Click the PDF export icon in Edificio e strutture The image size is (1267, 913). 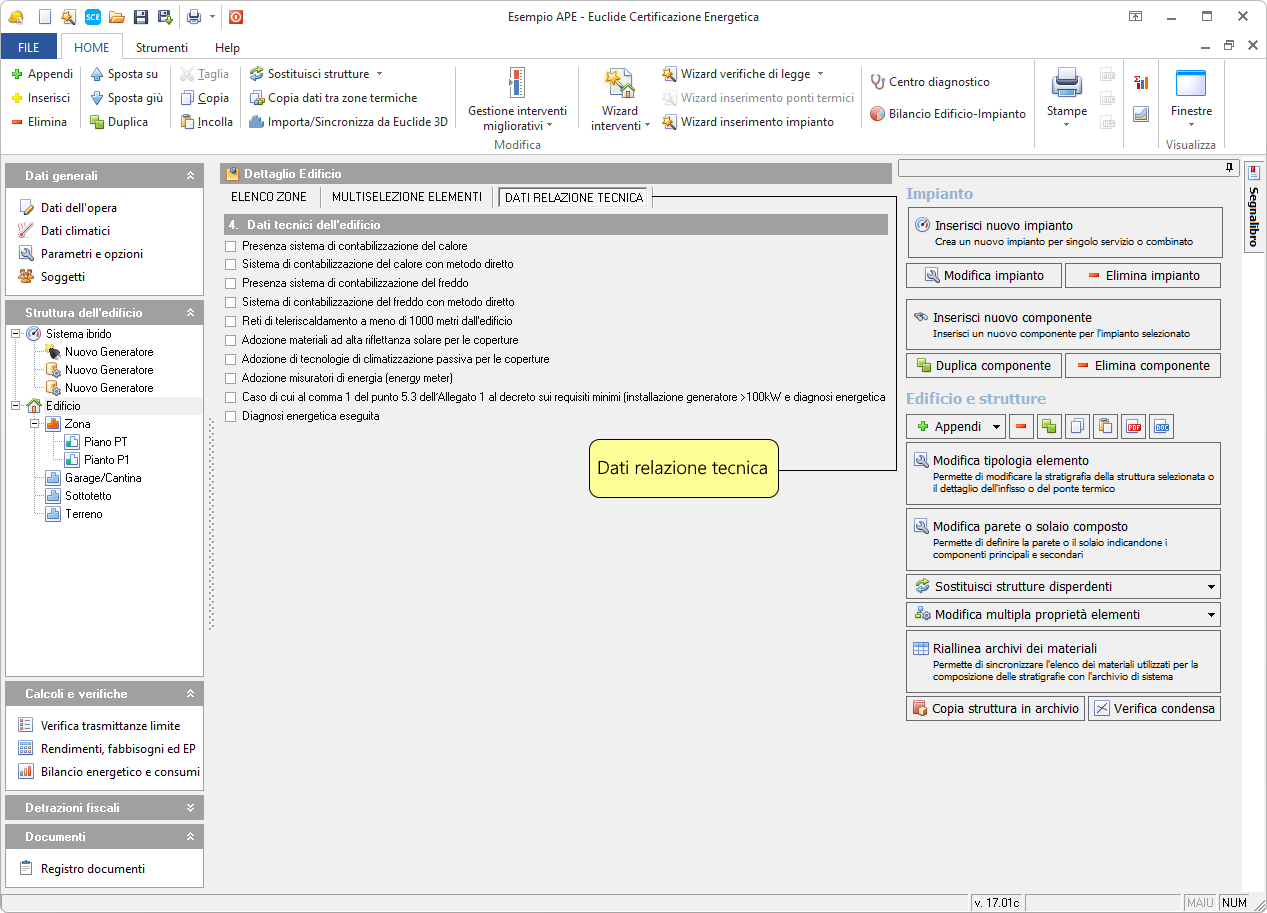pos(1133,427)
